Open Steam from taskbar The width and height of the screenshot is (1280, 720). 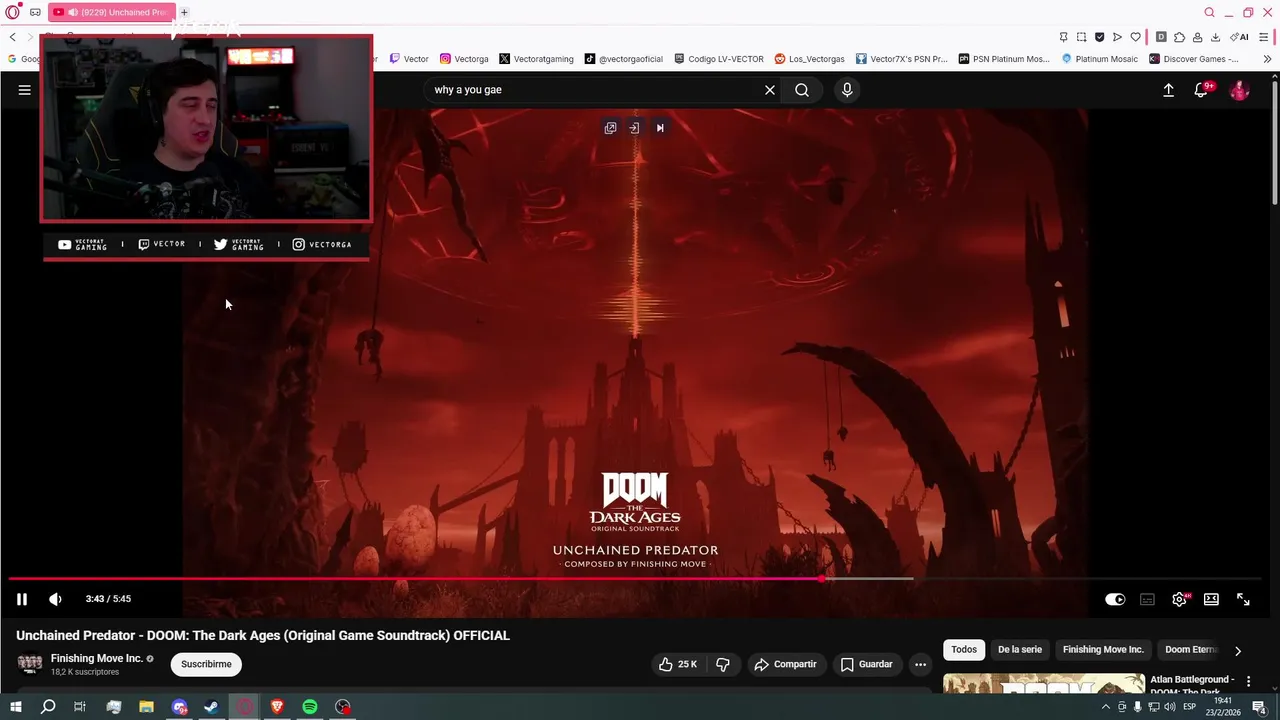(x=211, y=707)
